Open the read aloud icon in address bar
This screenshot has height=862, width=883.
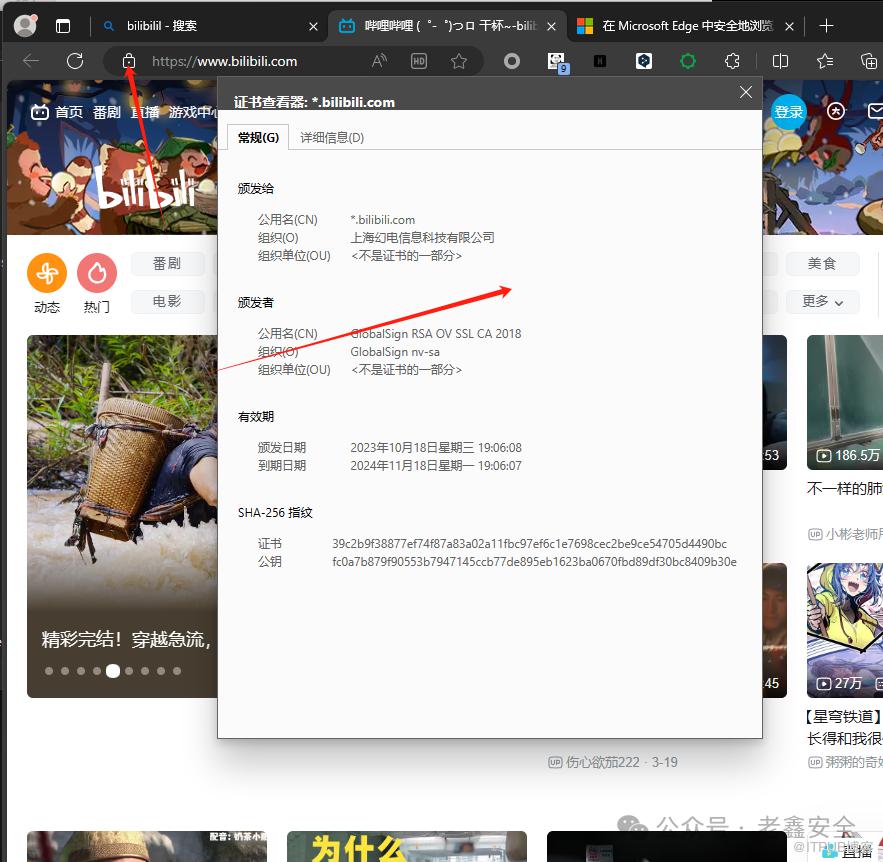pos(379,61)
